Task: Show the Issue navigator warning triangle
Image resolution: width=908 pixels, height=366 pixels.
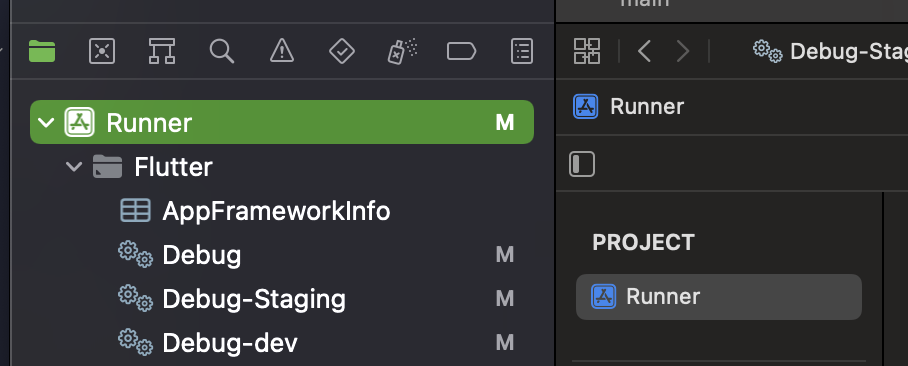Action: pos(282,52)
